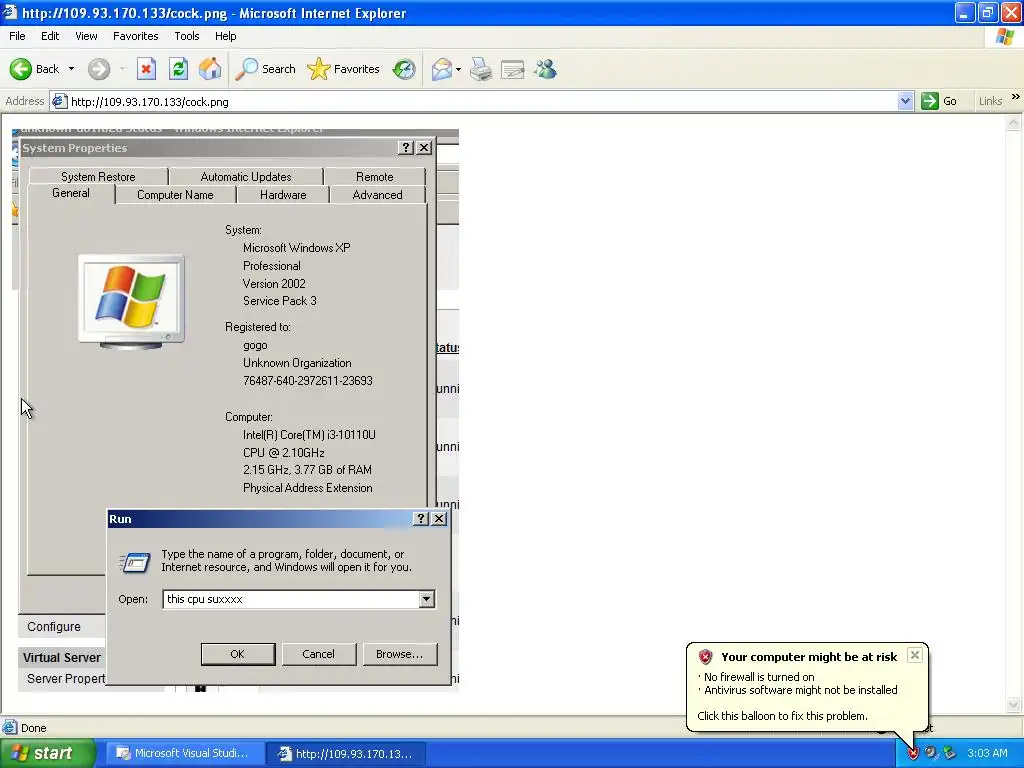Image resolution: width=1024 pixels, height=768 pixels.
Task: Click the System Properties help question mark
Action: (406, 148)
